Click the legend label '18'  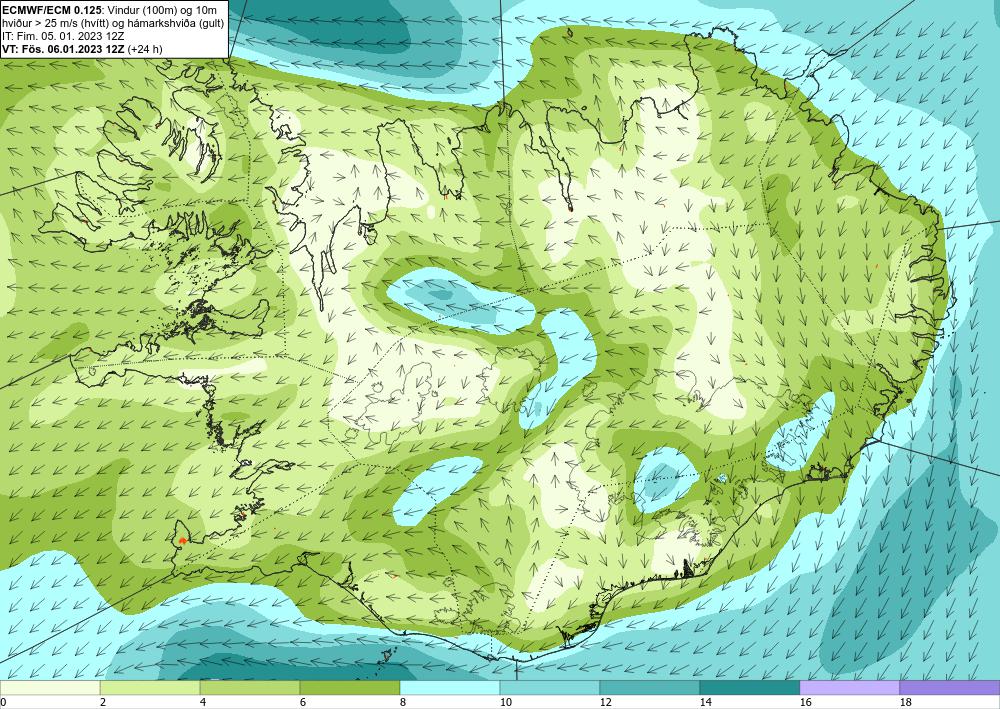905,703
